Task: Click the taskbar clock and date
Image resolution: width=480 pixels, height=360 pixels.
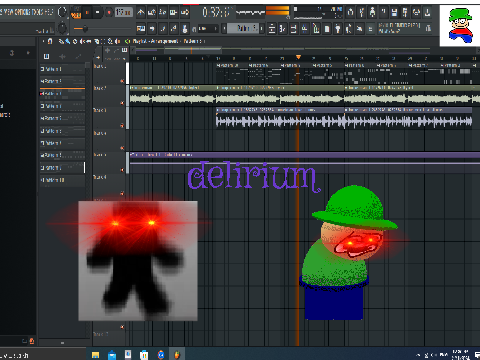Action: [x=461, y=355]
